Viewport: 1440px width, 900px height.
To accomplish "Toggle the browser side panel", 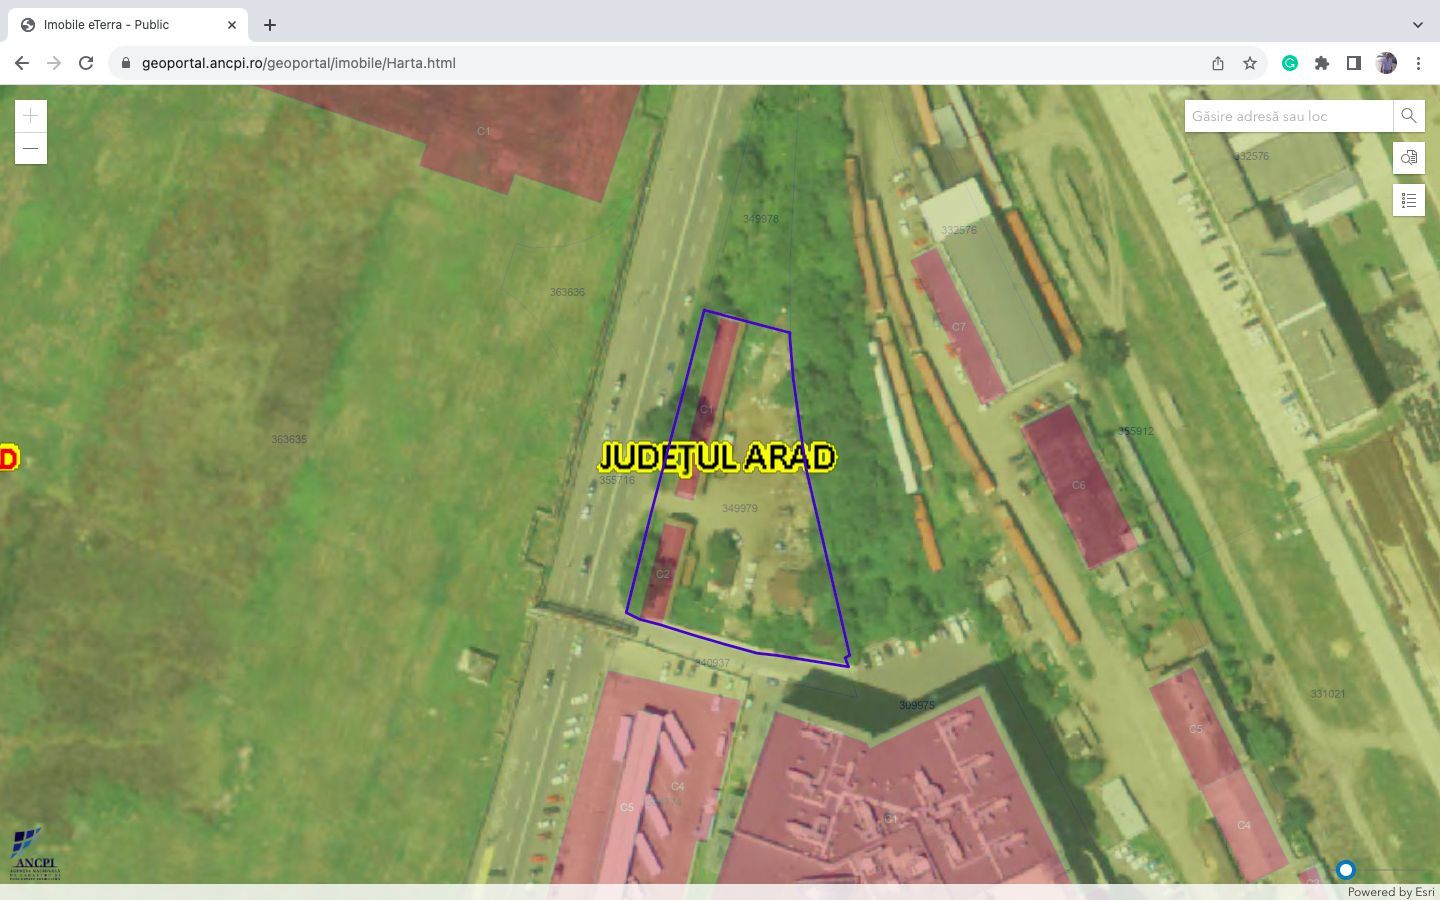I will click(x=1354, y=63).
